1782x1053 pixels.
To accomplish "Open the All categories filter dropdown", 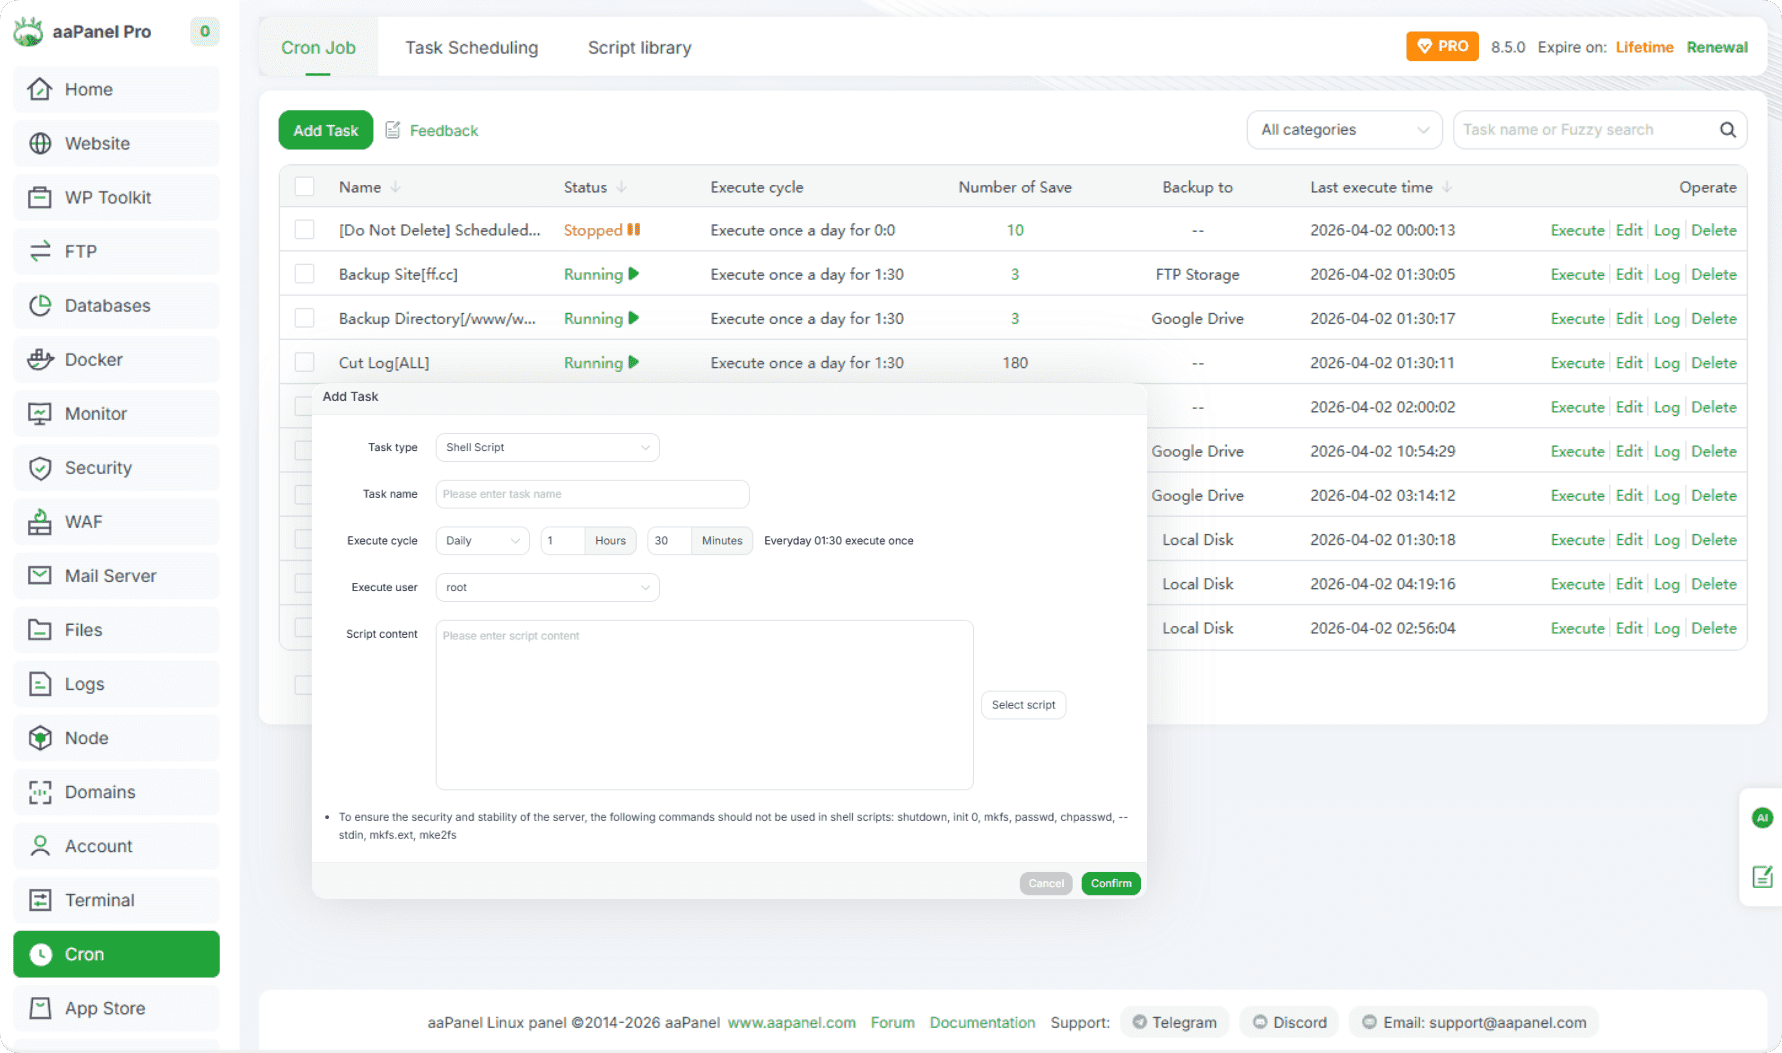I will point(1343,130).
